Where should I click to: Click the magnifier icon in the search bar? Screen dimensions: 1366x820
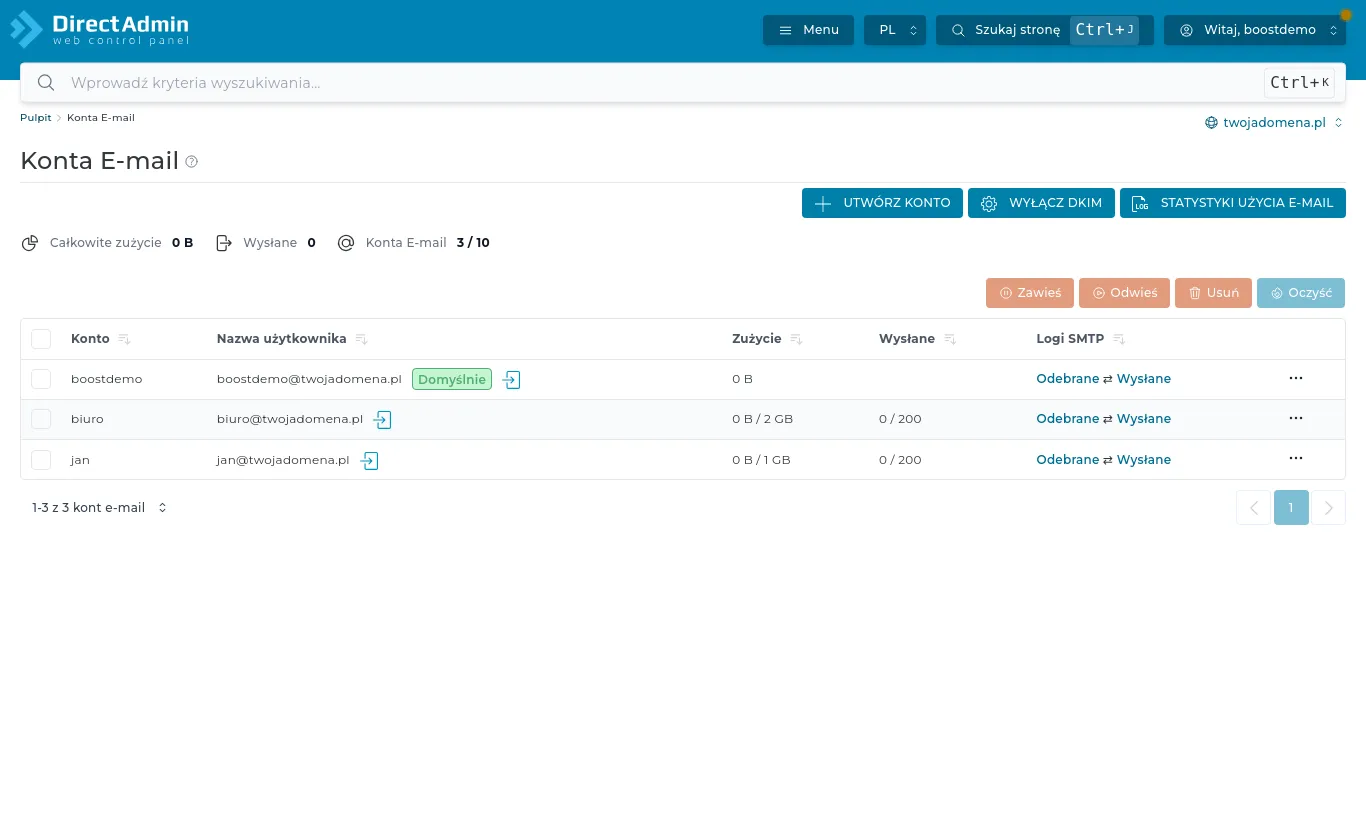coord(45,83)
